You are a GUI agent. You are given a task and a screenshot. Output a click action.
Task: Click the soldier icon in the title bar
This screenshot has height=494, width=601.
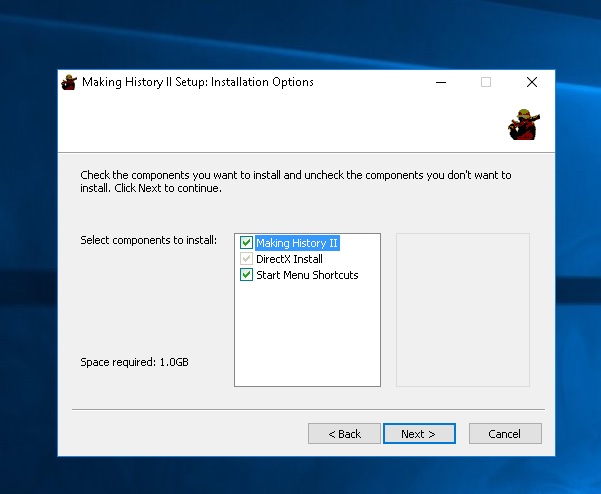coord(69,82)
